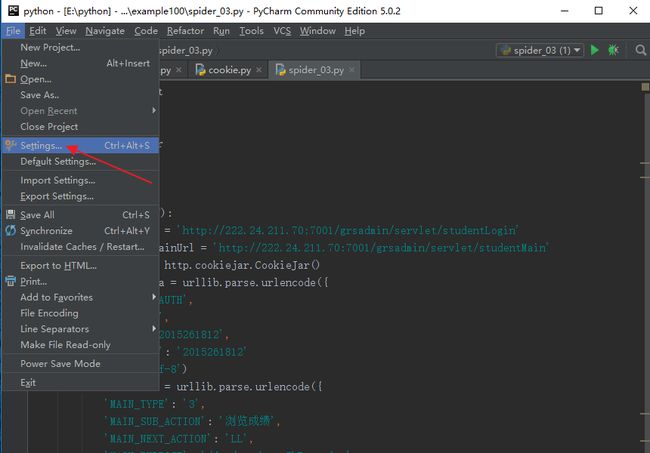The image size is (650, 453).
Task: Open the Navigate menu
Action: click(x=105, y=31)
